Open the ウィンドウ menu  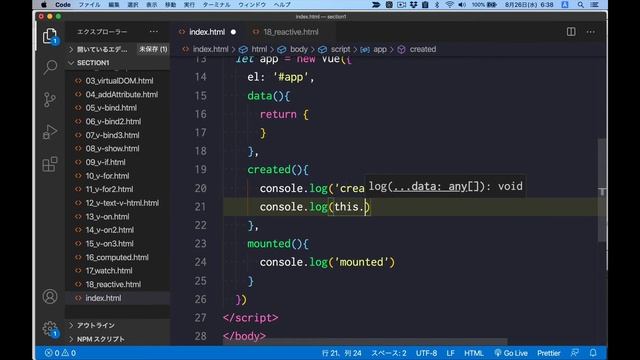[x=252, y=5]
